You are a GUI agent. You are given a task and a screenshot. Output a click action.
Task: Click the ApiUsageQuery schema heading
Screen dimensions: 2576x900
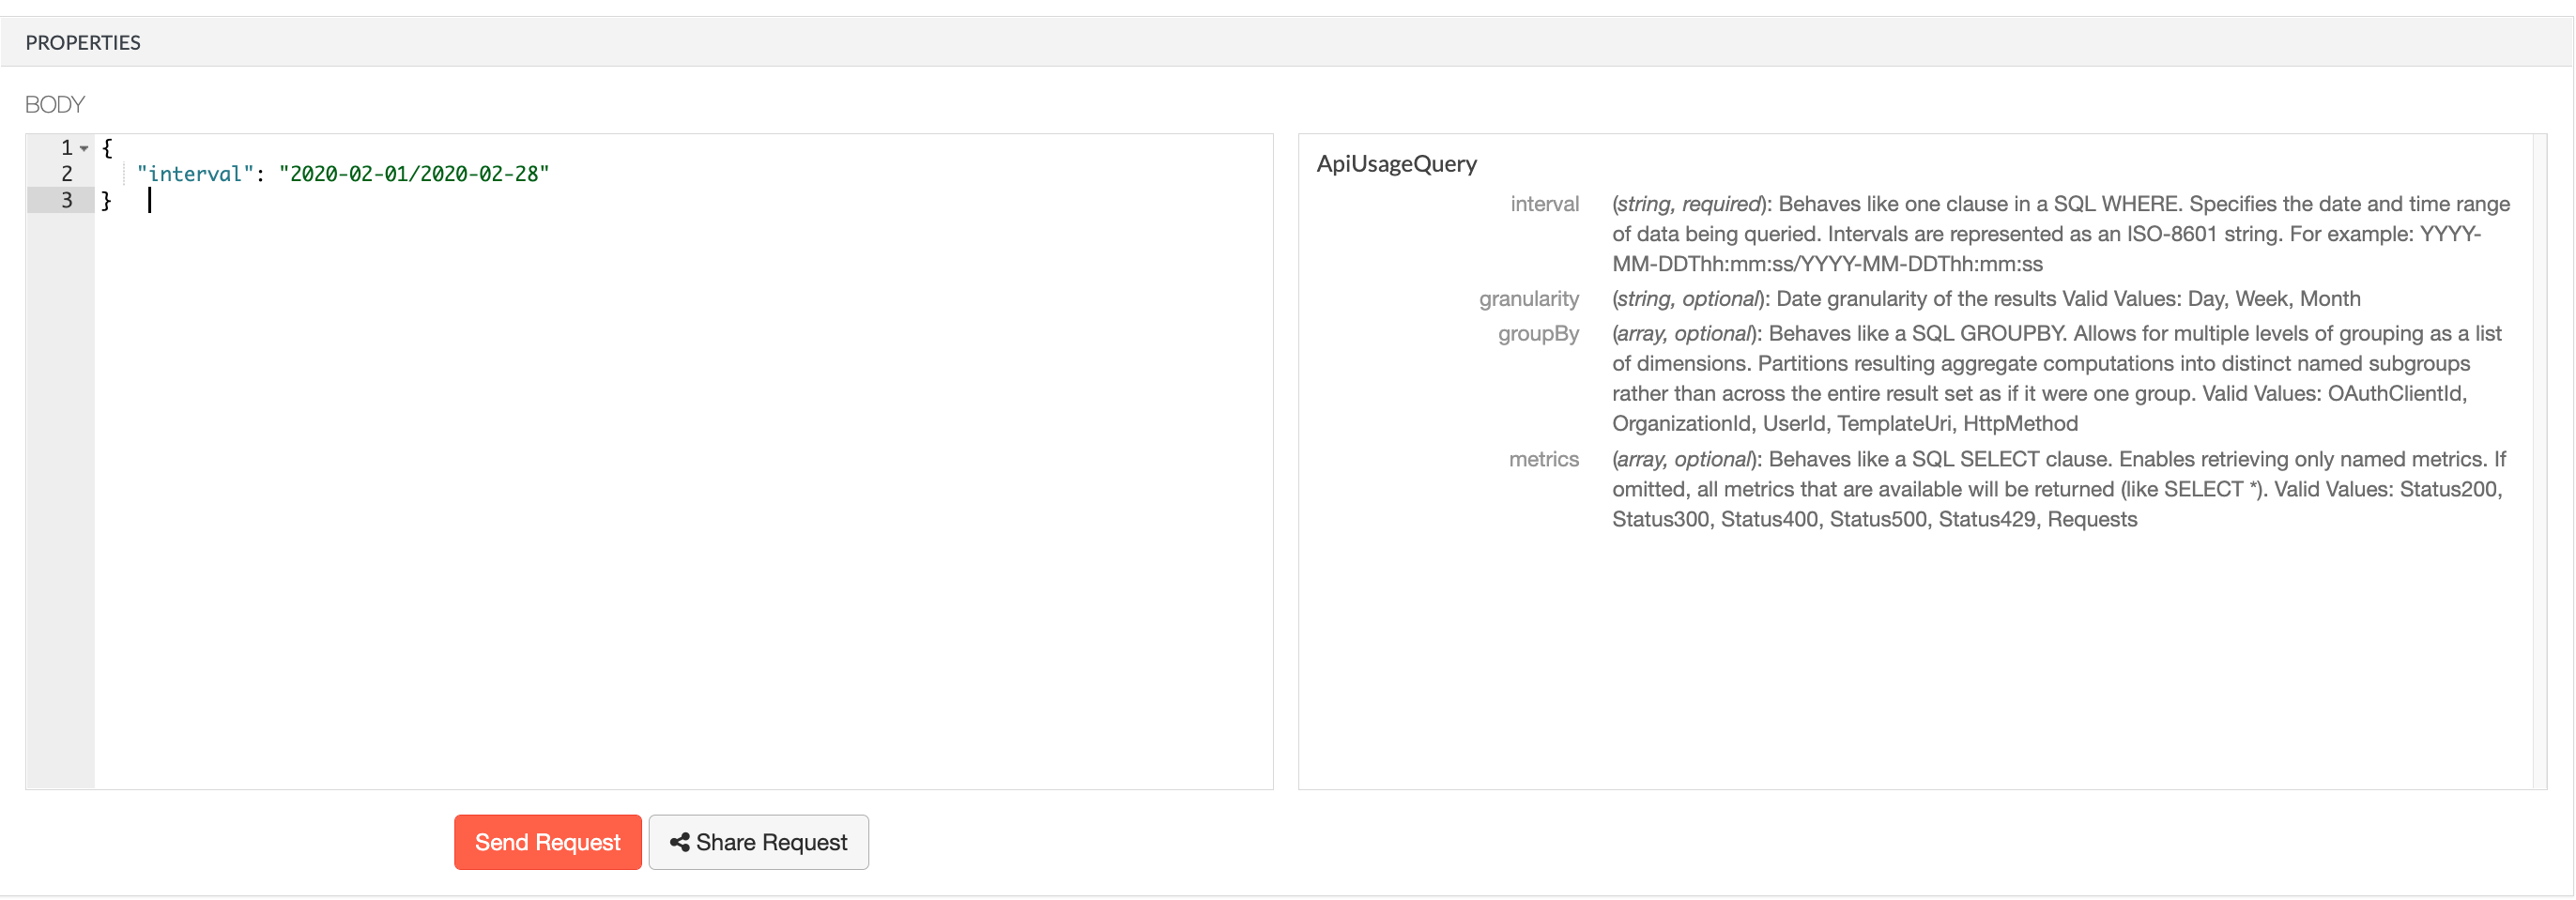1396,164
